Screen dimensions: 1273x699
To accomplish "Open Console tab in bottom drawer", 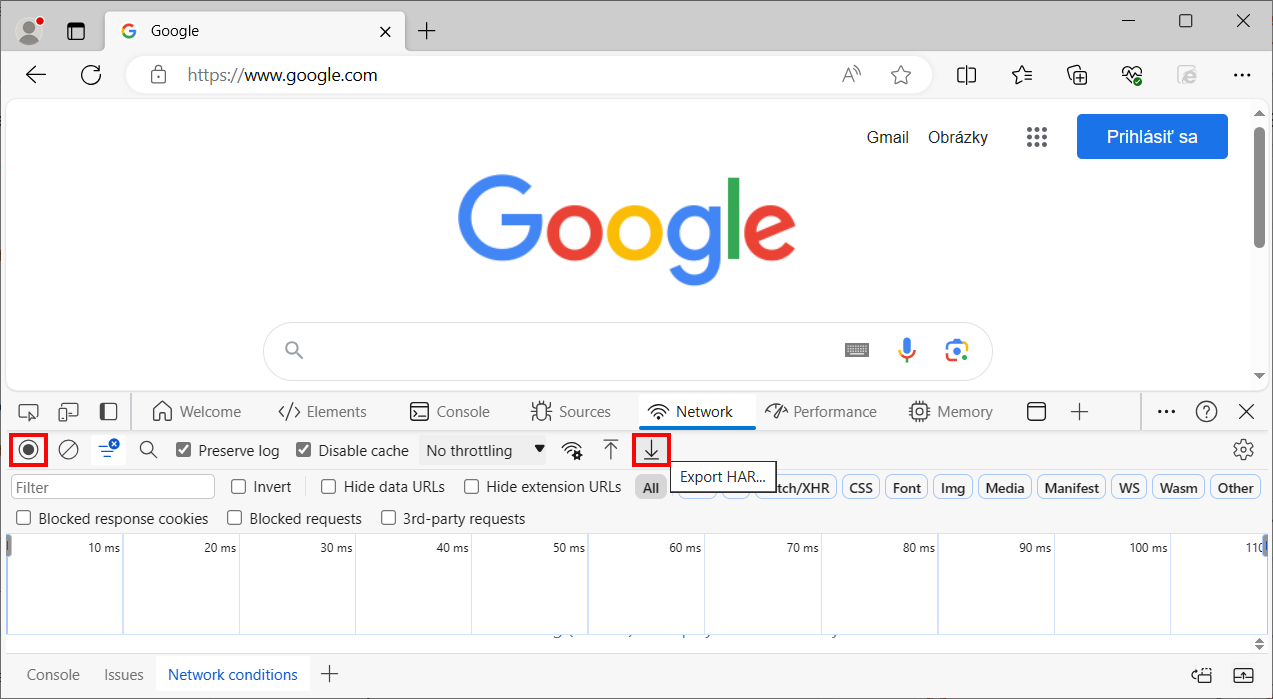I will (53, 674).
